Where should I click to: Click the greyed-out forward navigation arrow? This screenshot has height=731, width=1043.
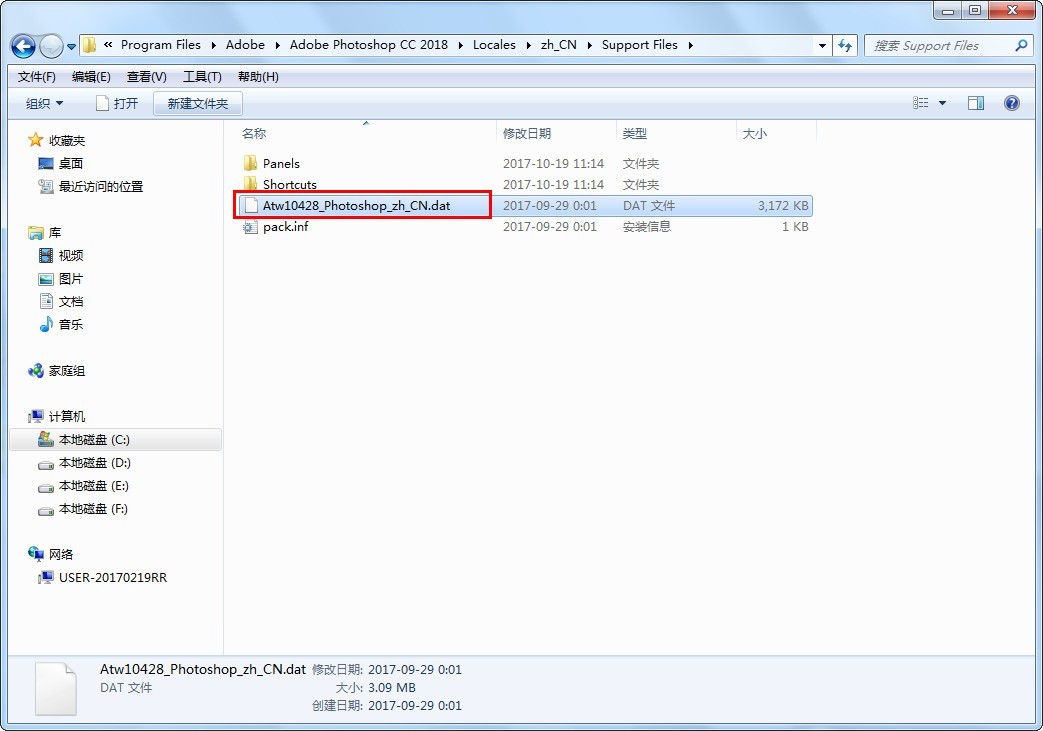pyautogui.click(x=51, y=46)
